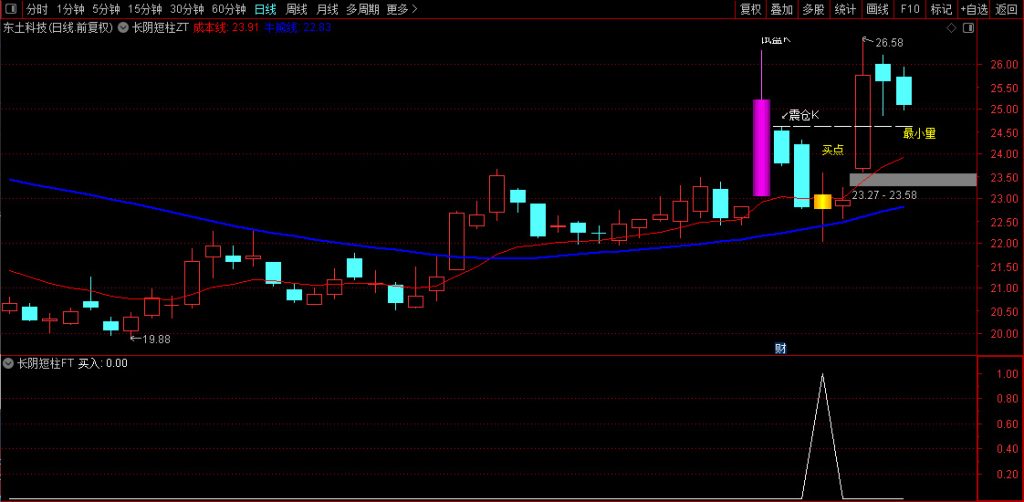This screenshot has height=502, width=1024.
Task: Click the magenta long candle on chart
Action: click(762, 147)
